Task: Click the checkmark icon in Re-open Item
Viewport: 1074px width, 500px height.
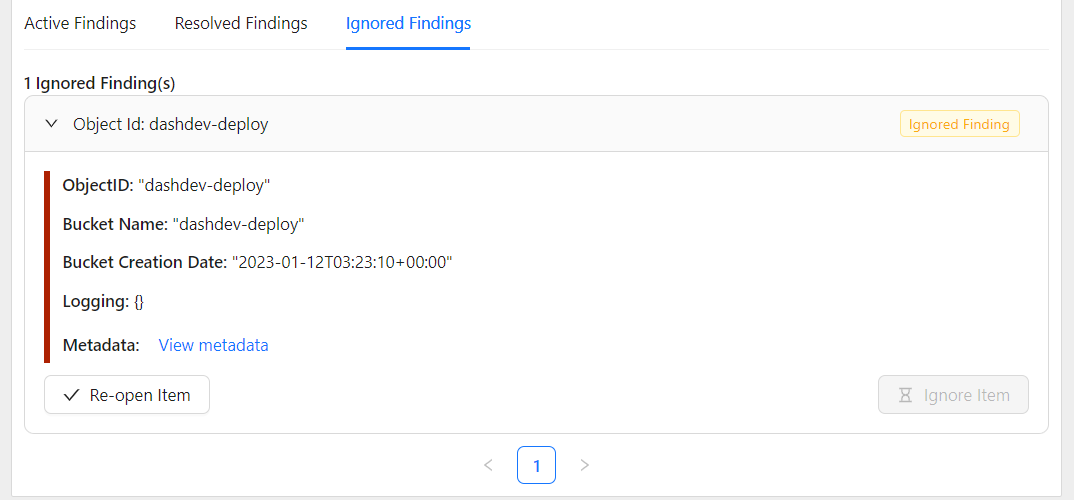Action: pyautogui.click(x=71, y=395)
